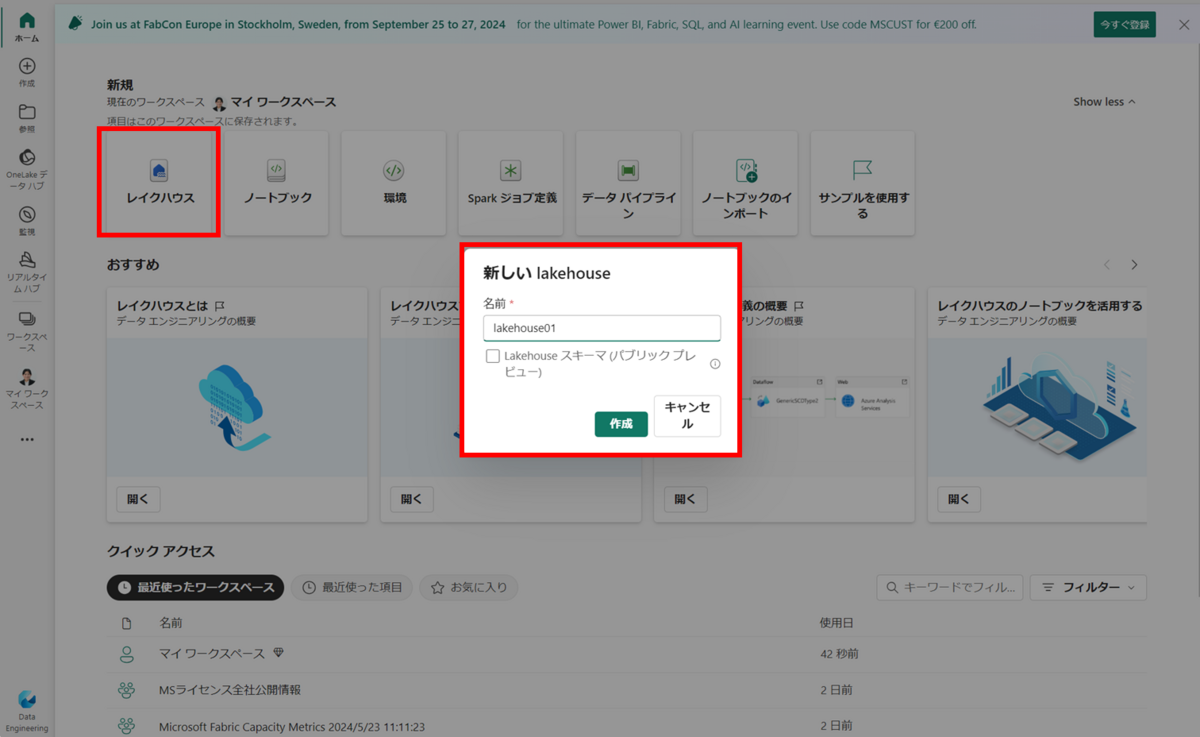Click the 42 秒前 date cell
Viewport: 1200px width, 737px height.
840,654
